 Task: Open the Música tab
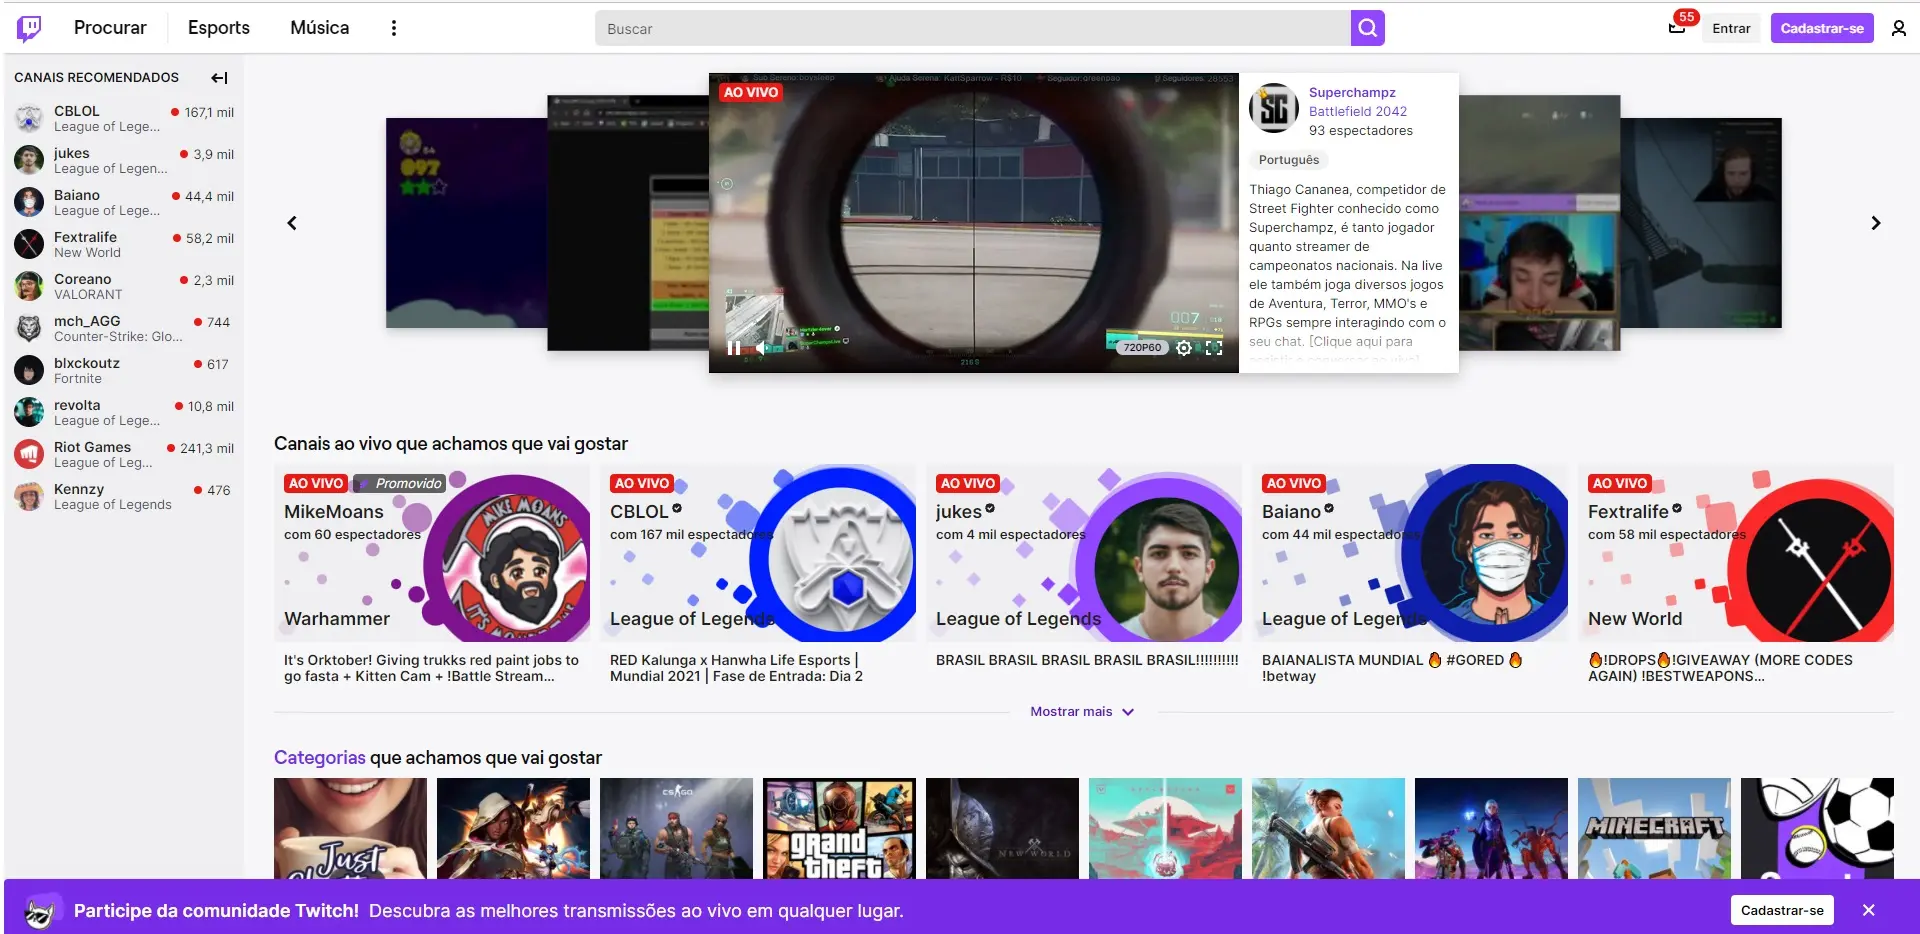click(319, 28)
